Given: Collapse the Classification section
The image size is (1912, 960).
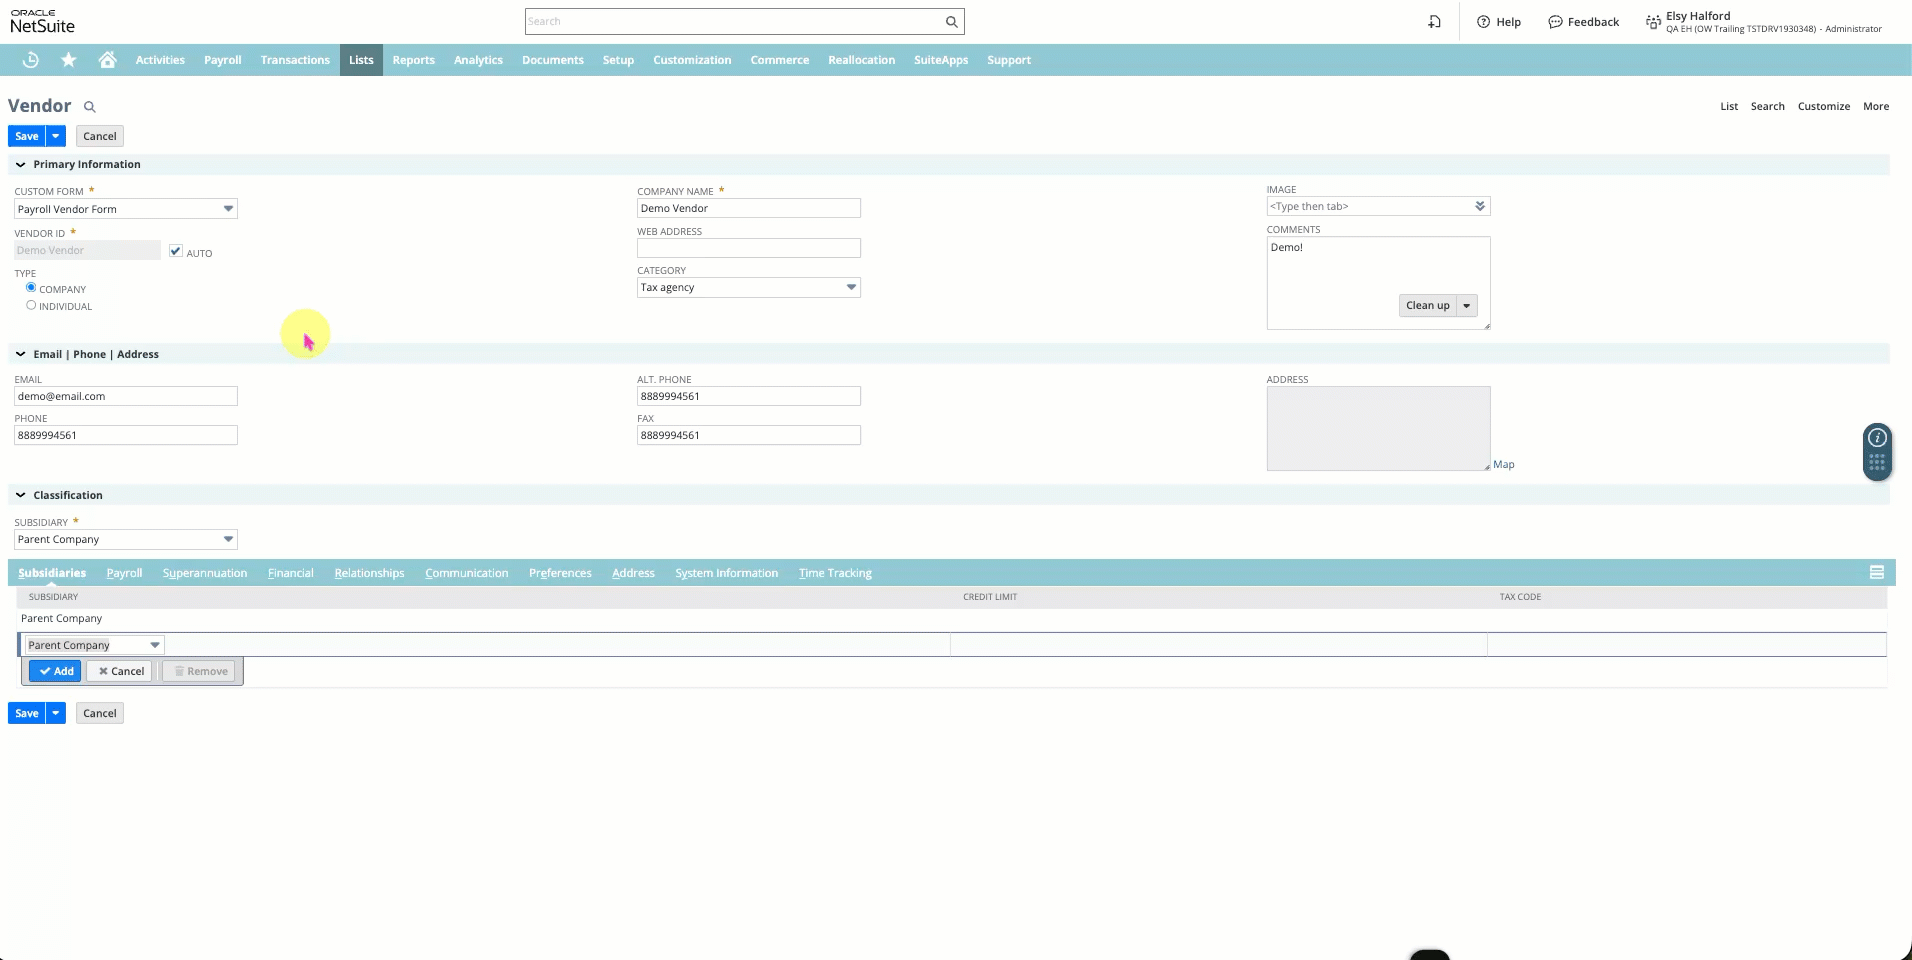Looking at the screenshot, I should click(20, 495).
